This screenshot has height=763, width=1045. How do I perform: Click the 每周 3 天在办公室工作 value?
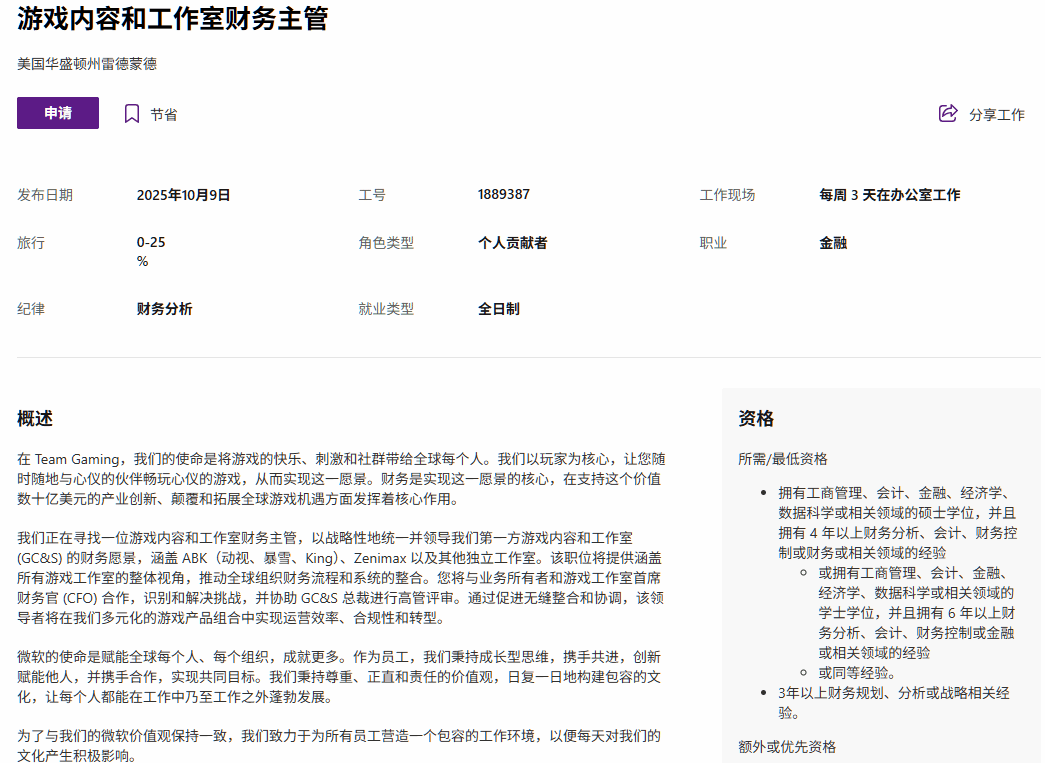point(889,195)
